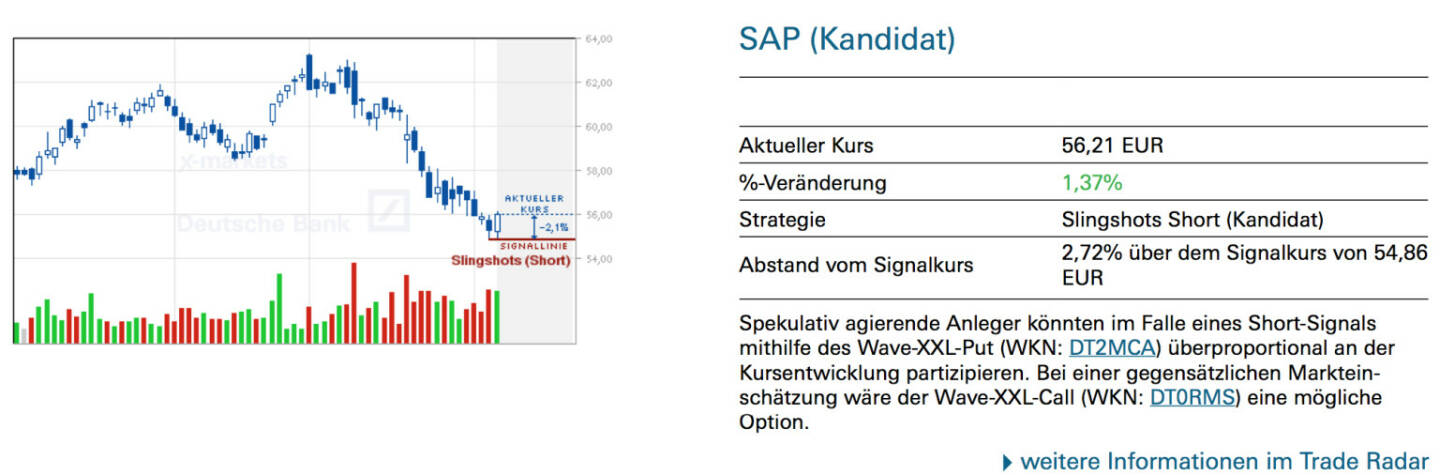1440x475 pixels.
Task: Click the 'x-markets' watermark in the chart
Action: coord(234,161)
